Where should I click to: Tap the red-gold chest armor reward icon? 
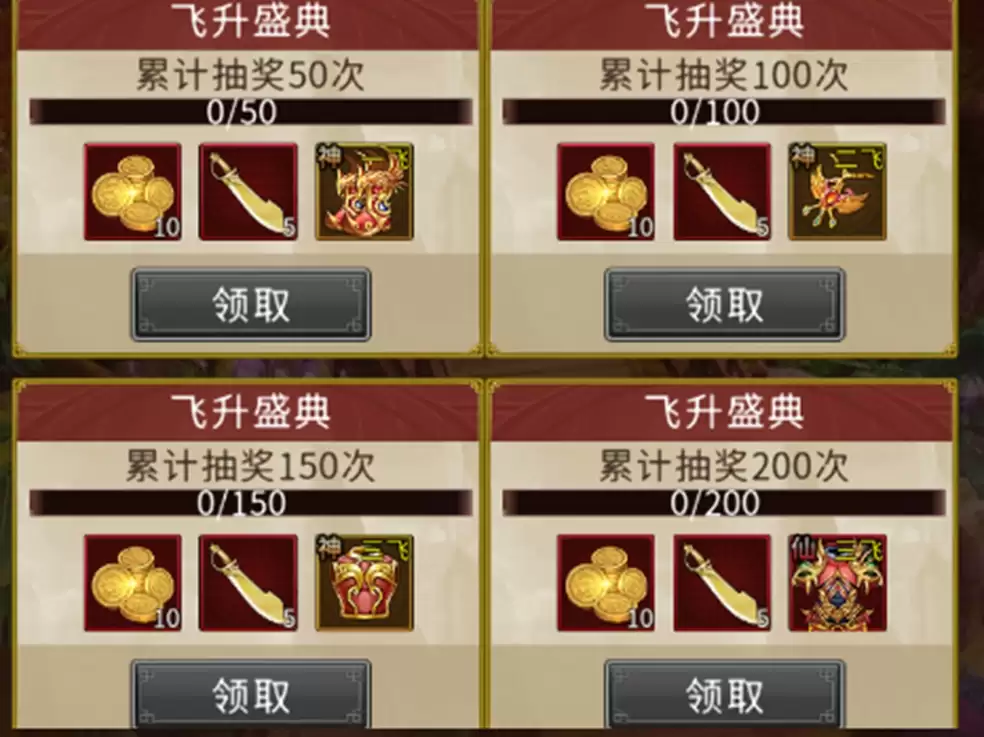365,583
